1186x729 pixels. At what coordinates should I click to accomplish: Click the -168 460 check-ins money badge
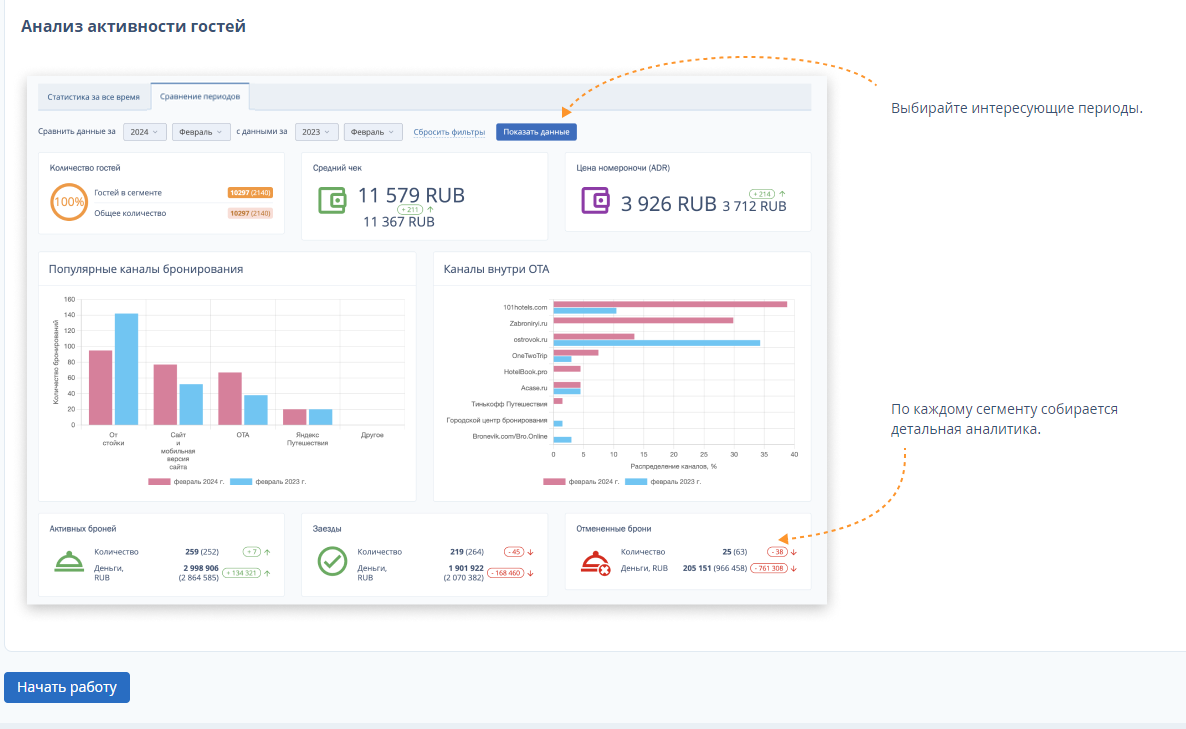[x=506, y=572]
